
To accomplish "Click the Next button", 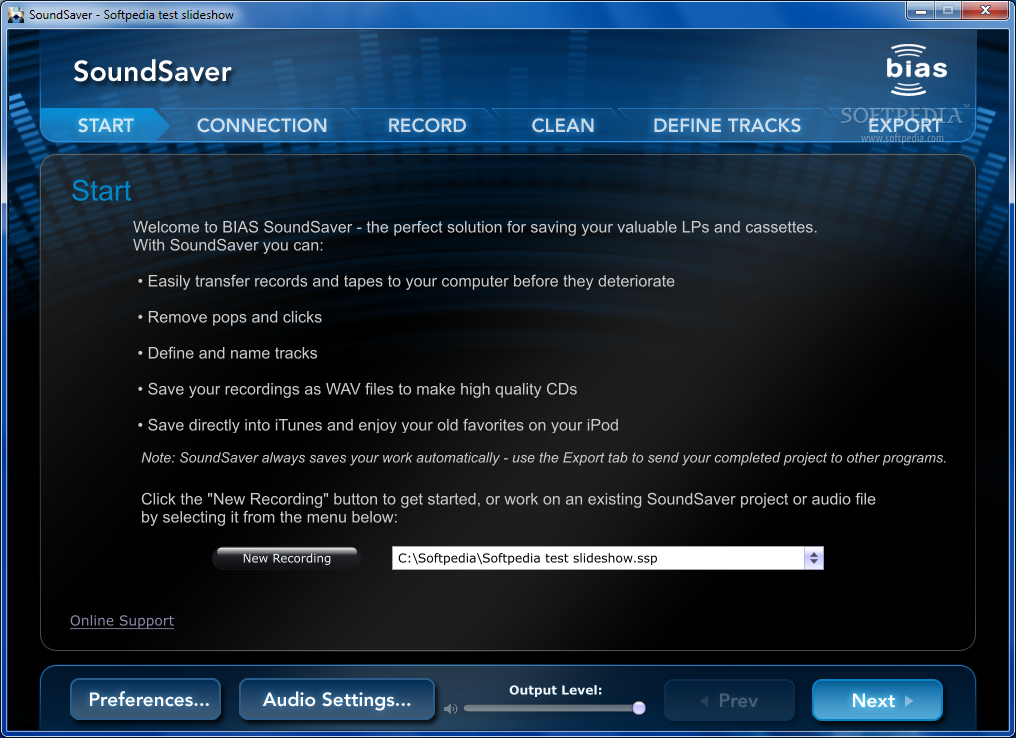I will (x=877, y=700).
